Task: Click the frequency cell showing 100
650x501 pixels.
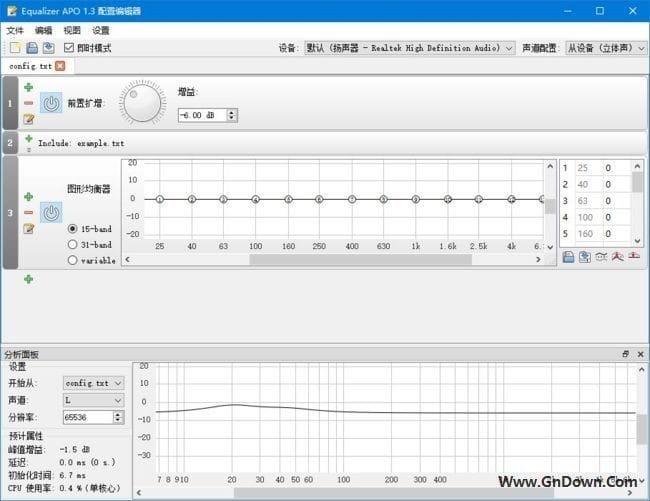Action: (587, 217)
